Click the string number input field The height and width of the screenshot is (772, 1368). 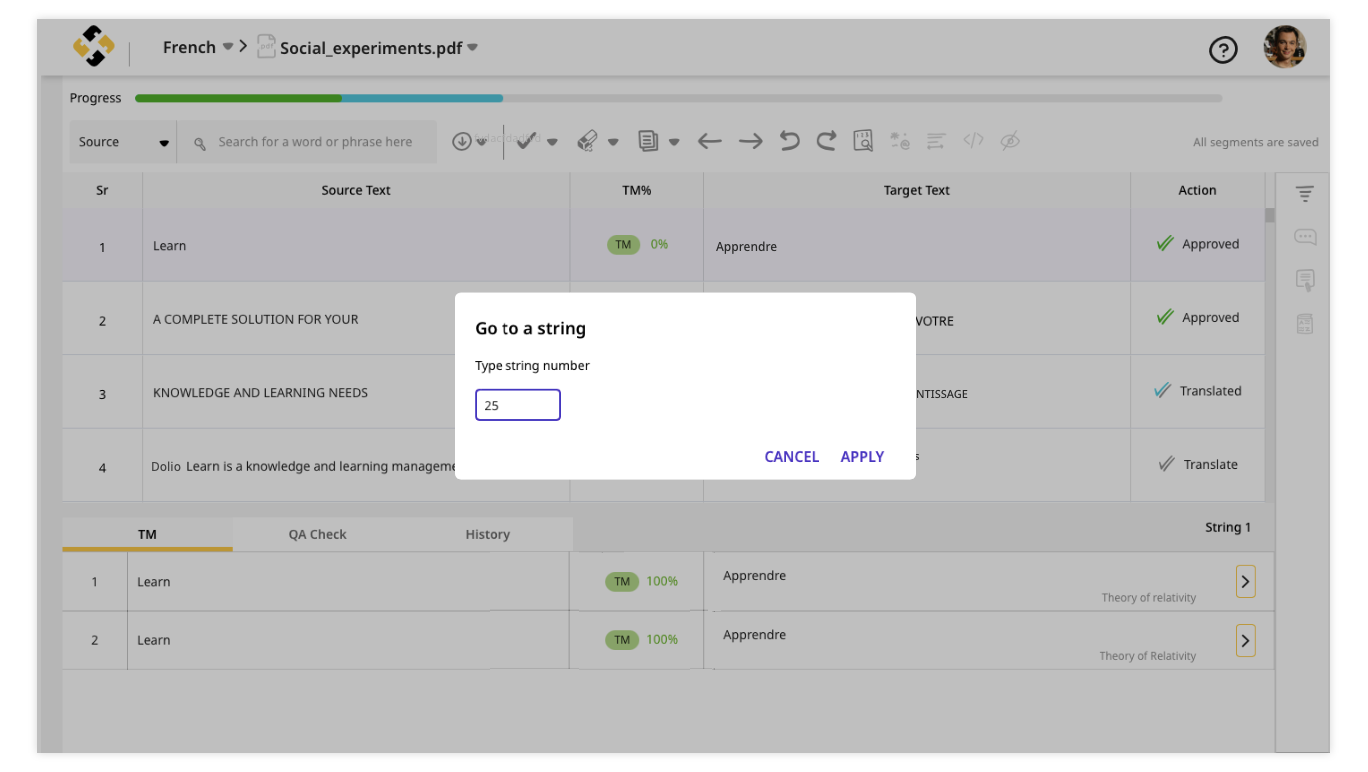click(x=518, y=405)
